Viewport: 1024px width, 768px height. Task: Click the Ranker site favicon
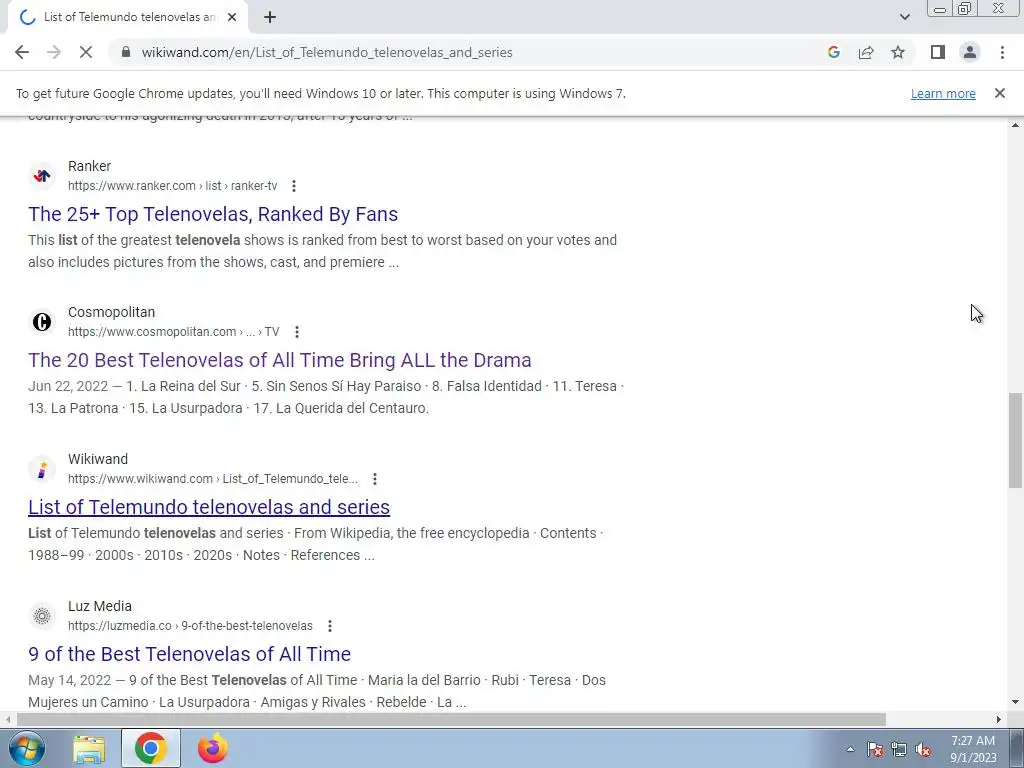(42, 175)
